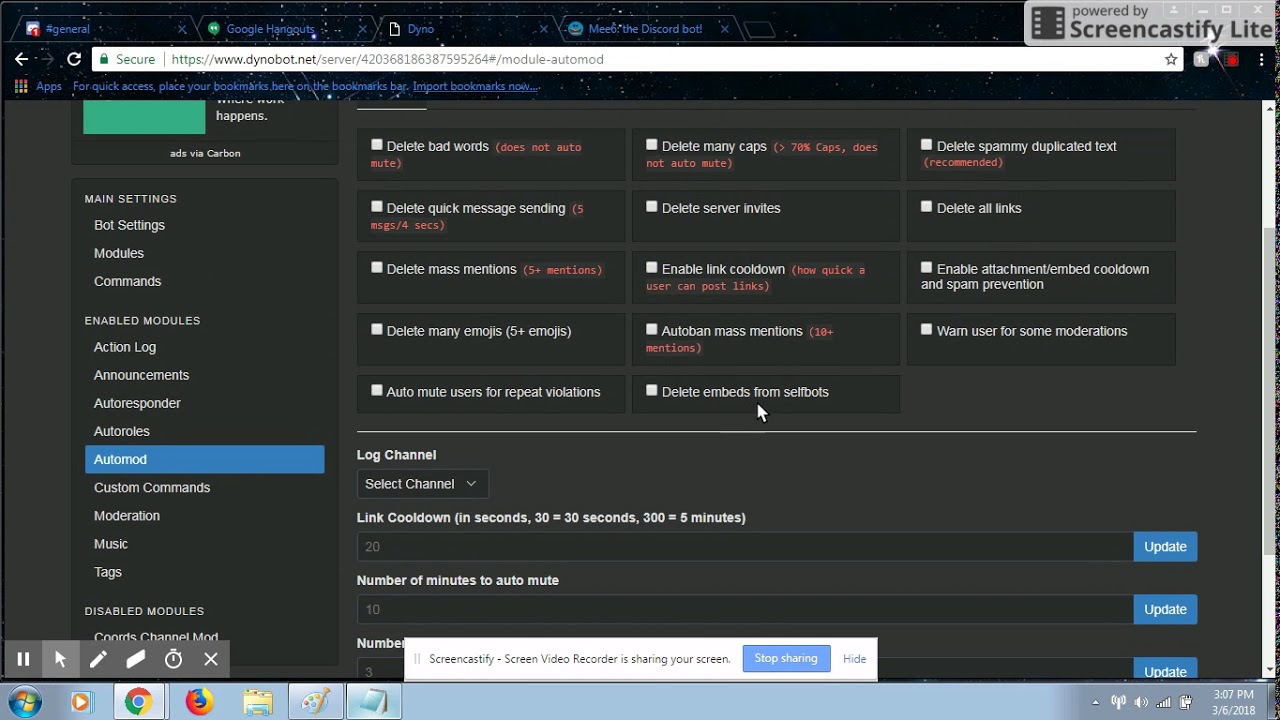Bookmark this page with star icon
This screenshot has height=720, width=1280.
tap(1171, 59)
